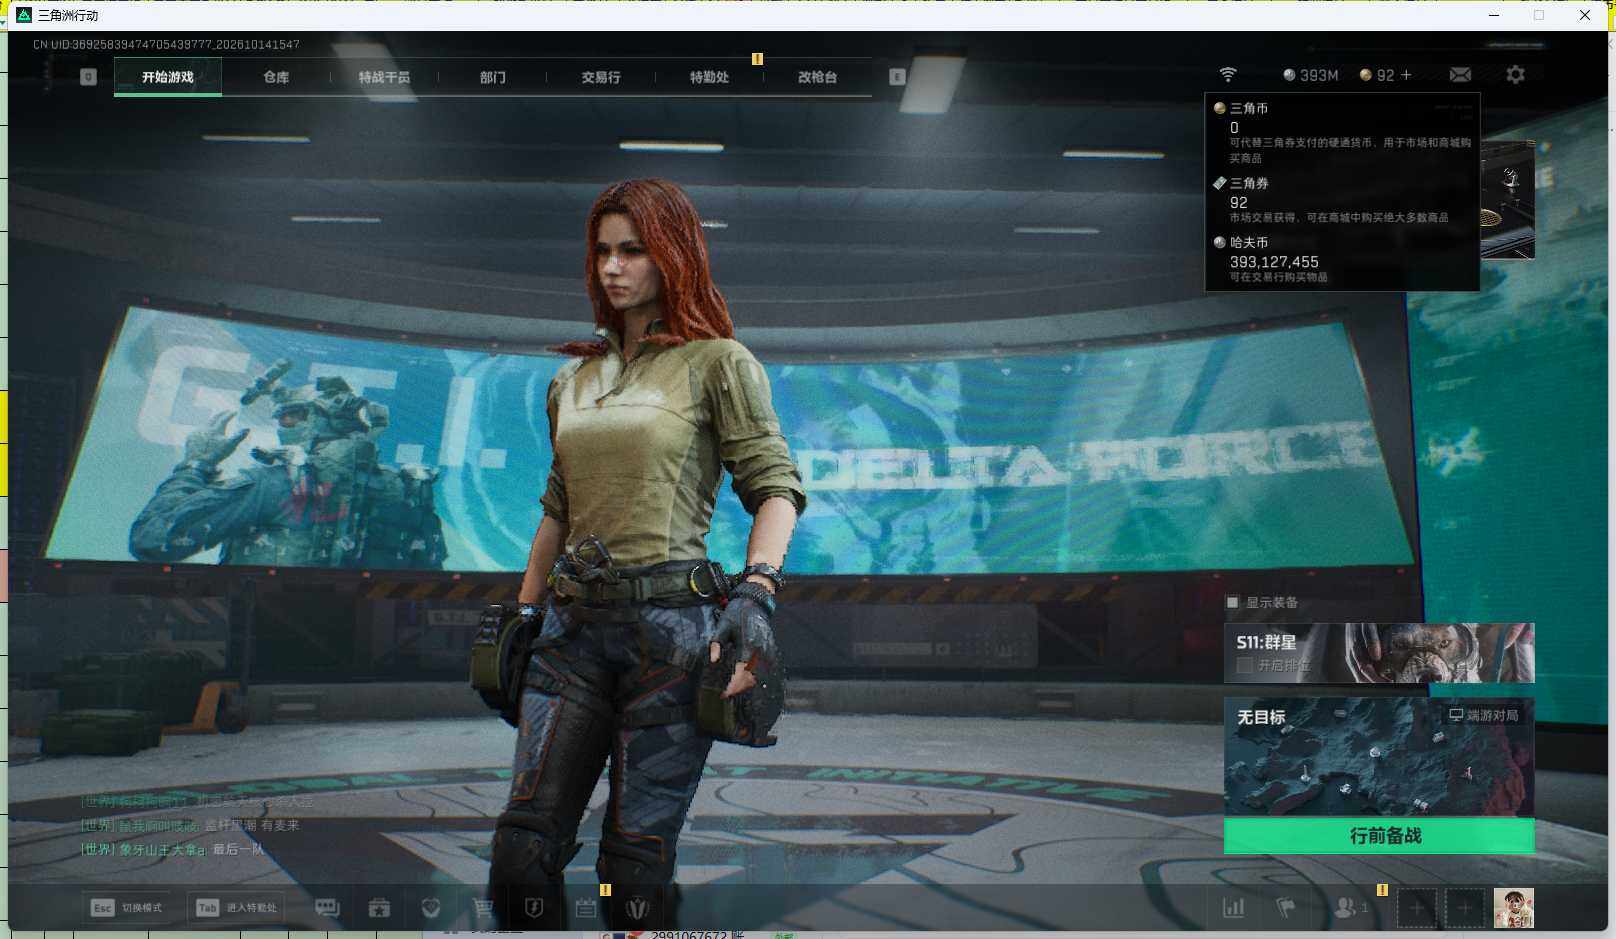Open the chat speech-bubble icon
1616x939 pixels.
[327, 908]
